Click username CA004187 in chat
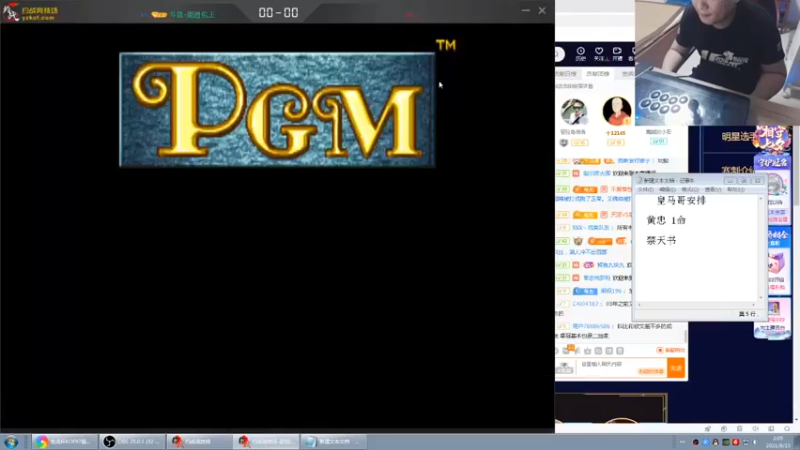This screenshot has width=800, height=450. coord(585,304)
